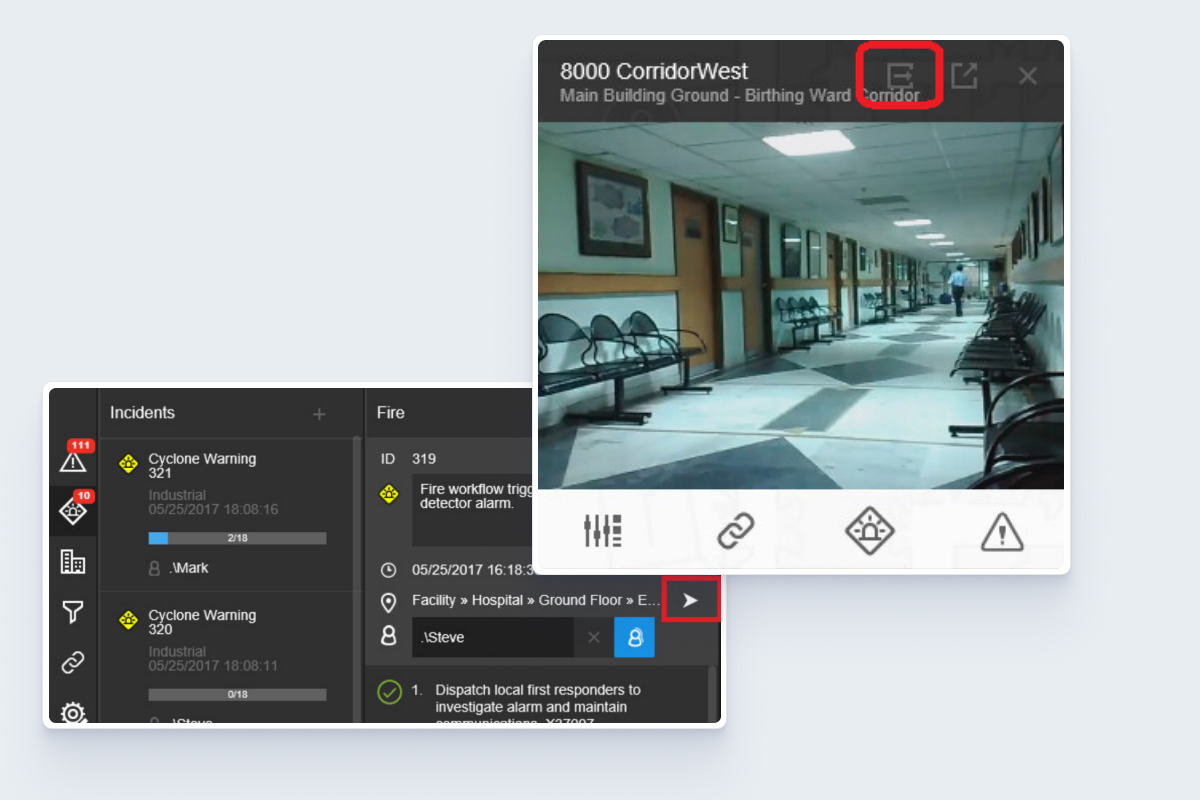The image size is (1200, 800).
Task: Click the 8000 CorridorWest camera title
Action: point(654,71)
